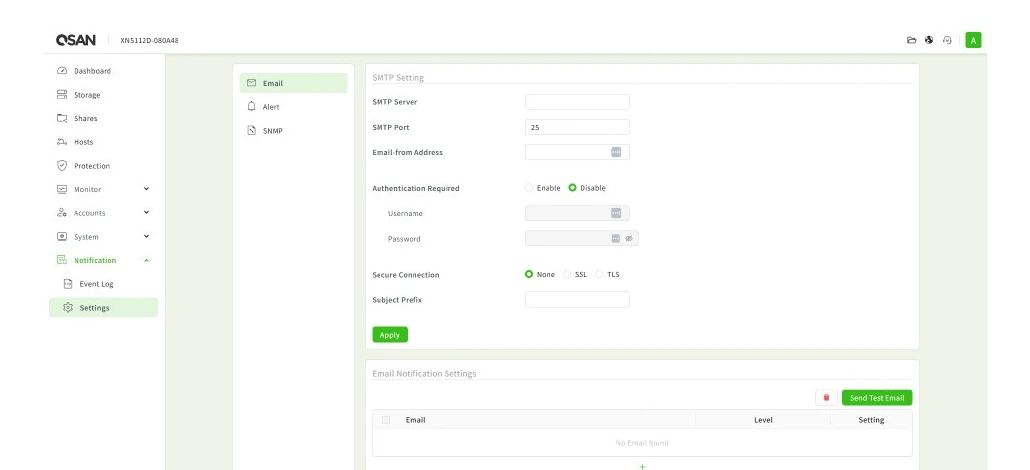Click the Subject Prefix input field

point(577,300)
